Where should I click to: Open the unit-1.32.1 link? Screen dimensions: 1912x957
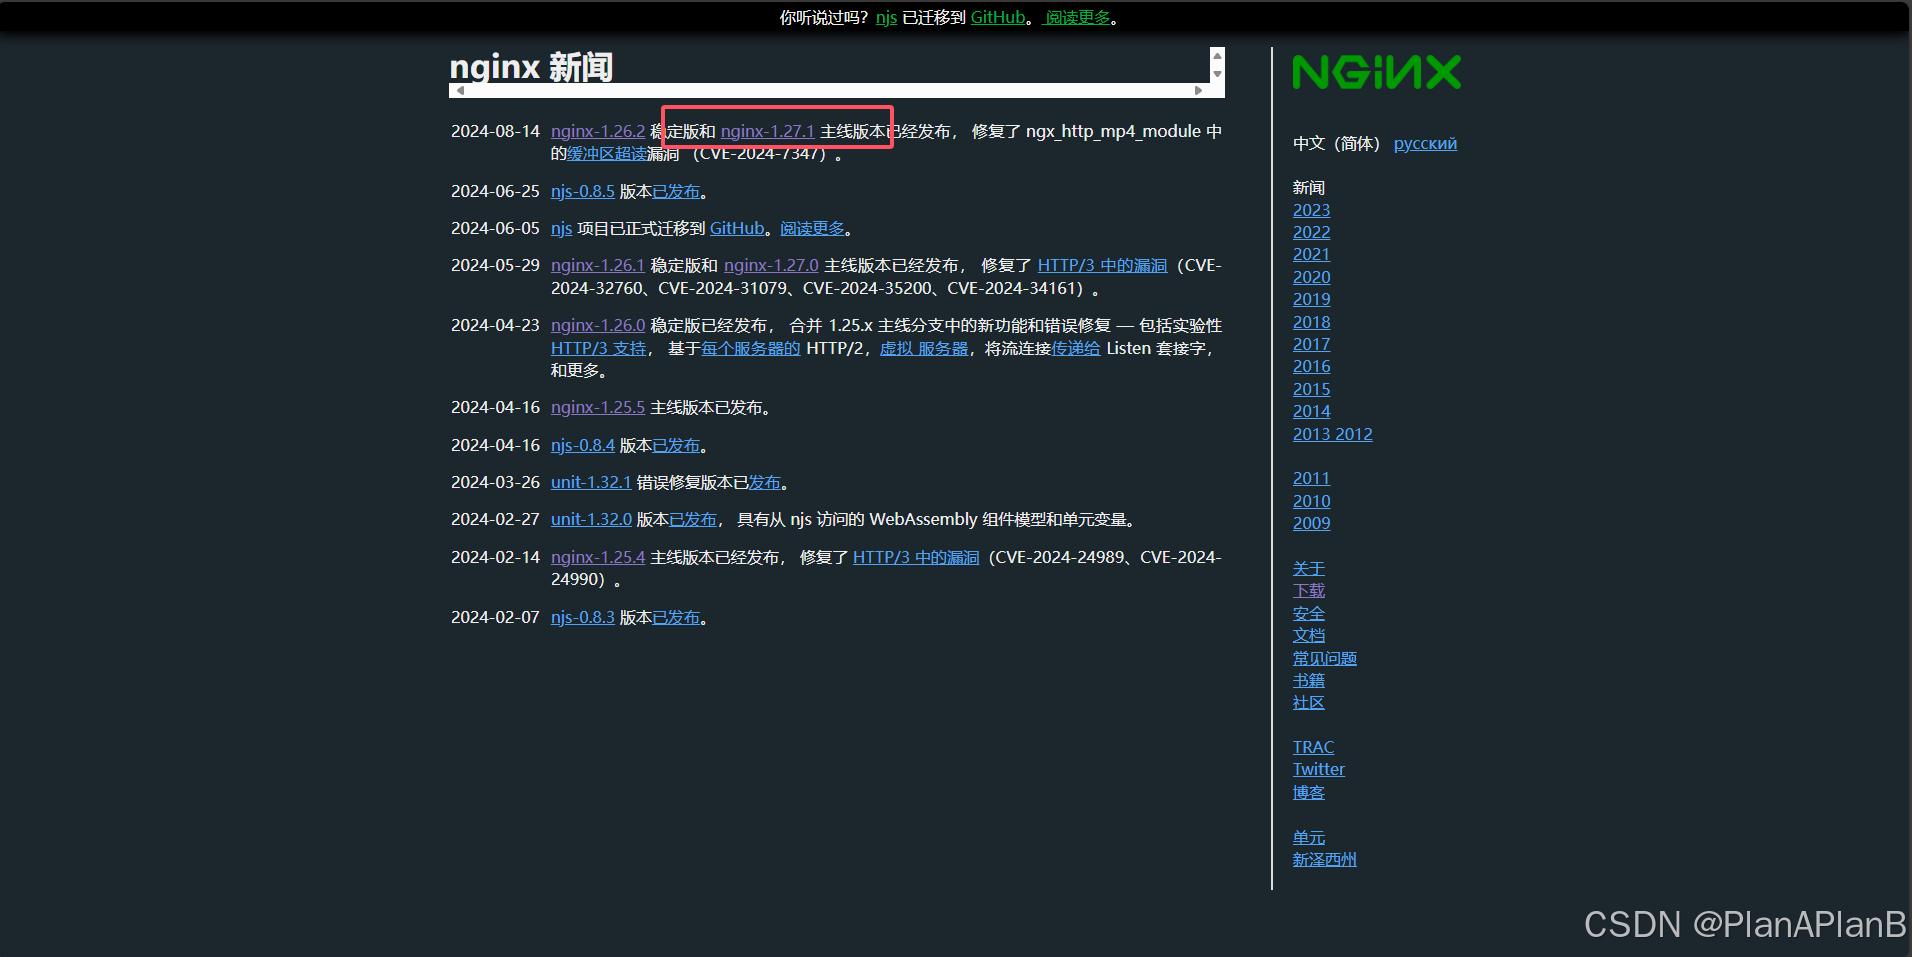(591, 483)
